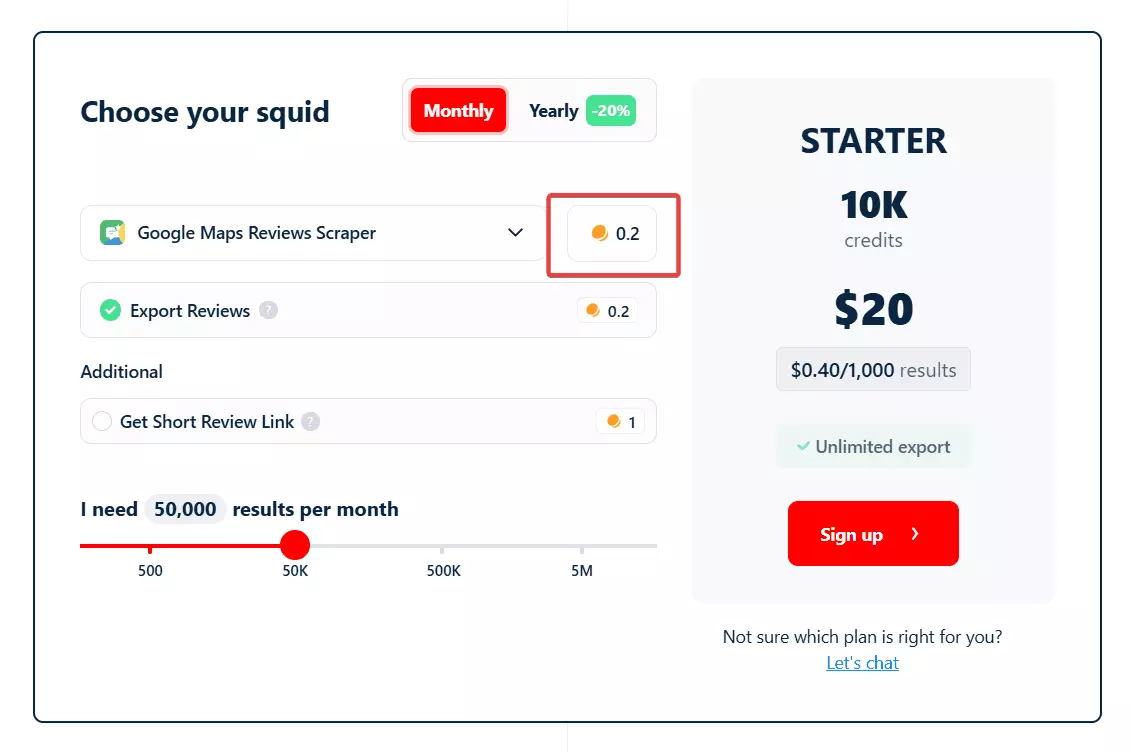Viewport: 1131px width, 752px height.
Task: Click the green checkmark on Export Reviews
Action: [110, 310]
